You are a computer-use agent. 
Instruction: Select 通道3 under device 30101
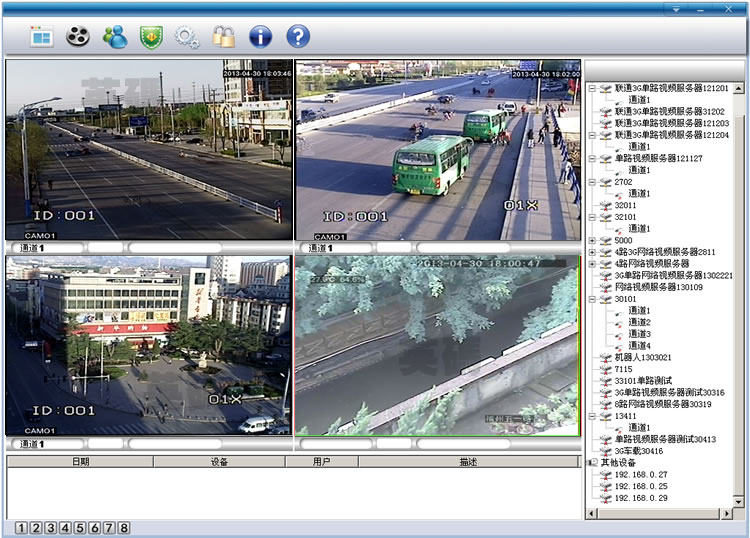[639, 334]
